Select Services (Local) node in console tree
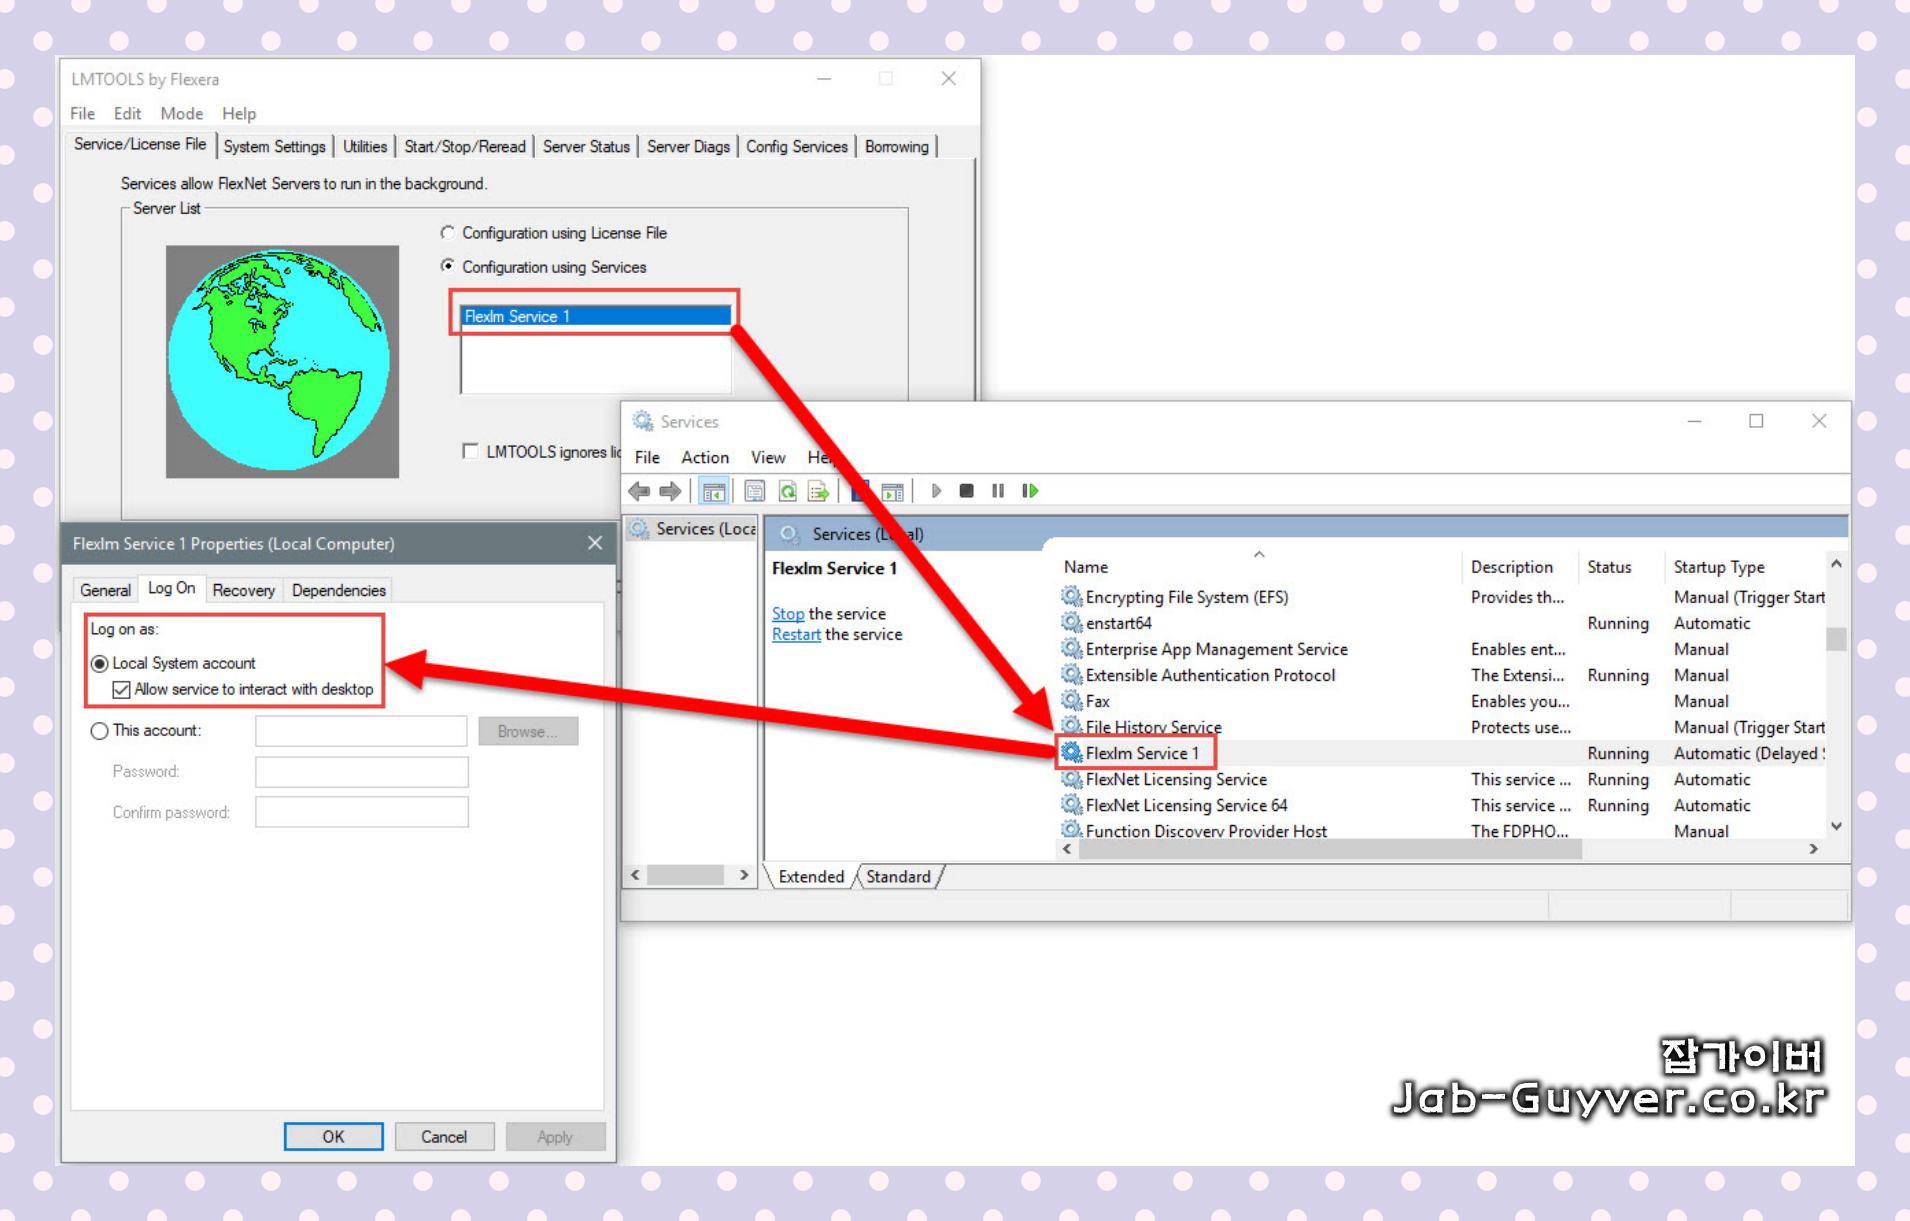Screen dimensions: 1910x1221 pyautogui.click(x=692, y=529)
